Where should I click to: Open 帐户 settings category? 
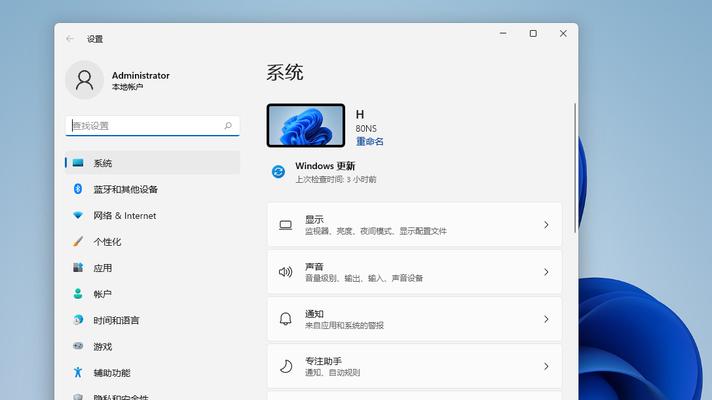(153, 294)
